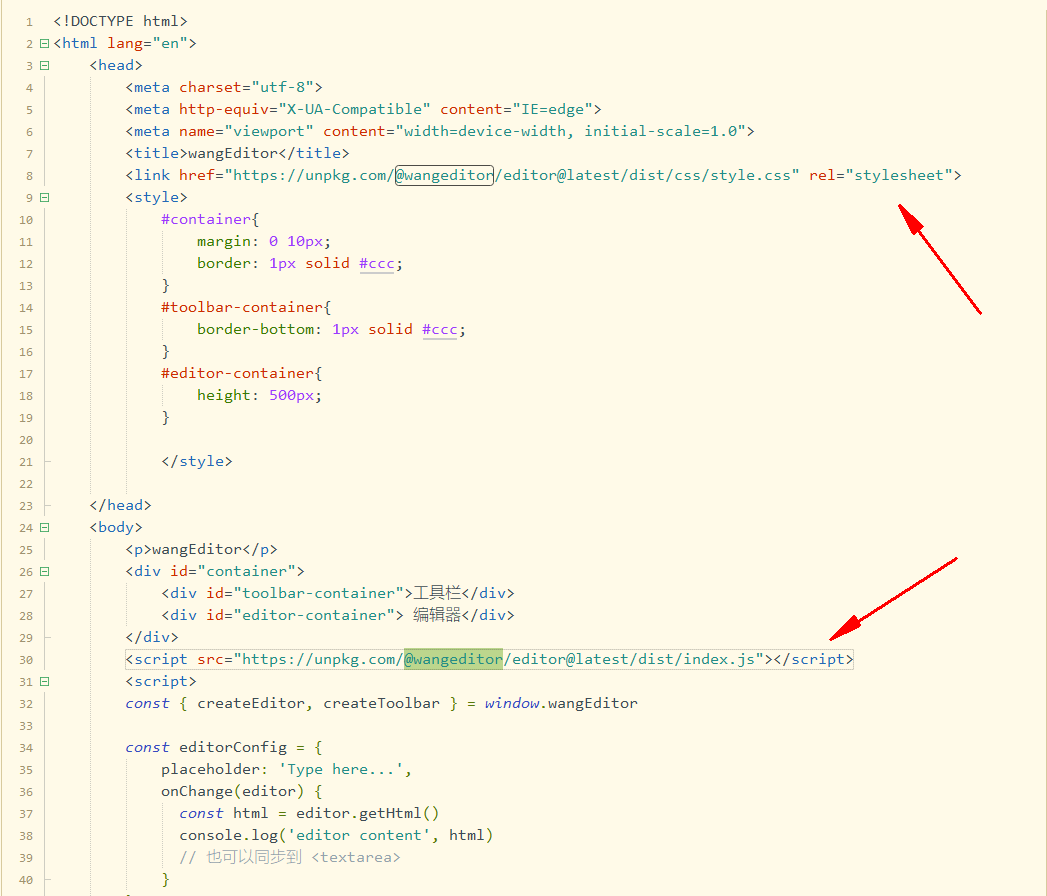Click line number 8 in the gutter
Image resolution: width=1047 pixels, height=896 pixels.
(29, 176)
